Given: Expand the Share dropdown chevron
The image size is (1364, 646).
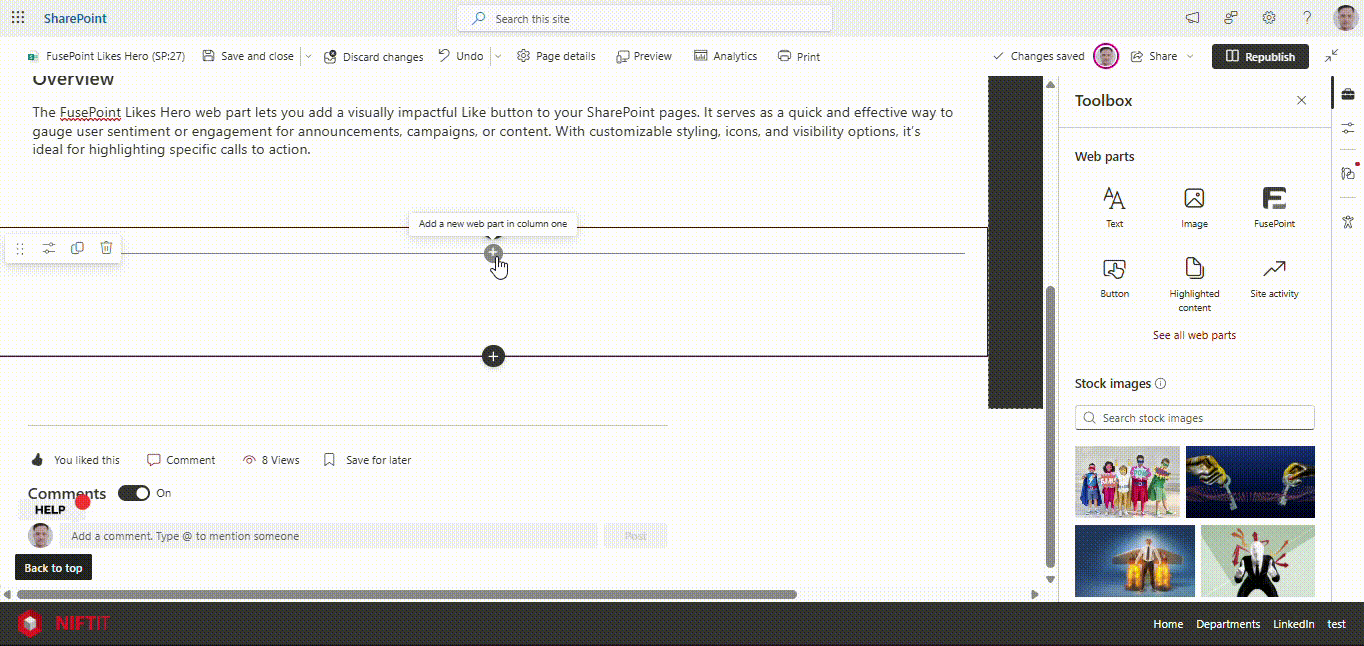Looking at the screenshot, I should coord(1190,57).
